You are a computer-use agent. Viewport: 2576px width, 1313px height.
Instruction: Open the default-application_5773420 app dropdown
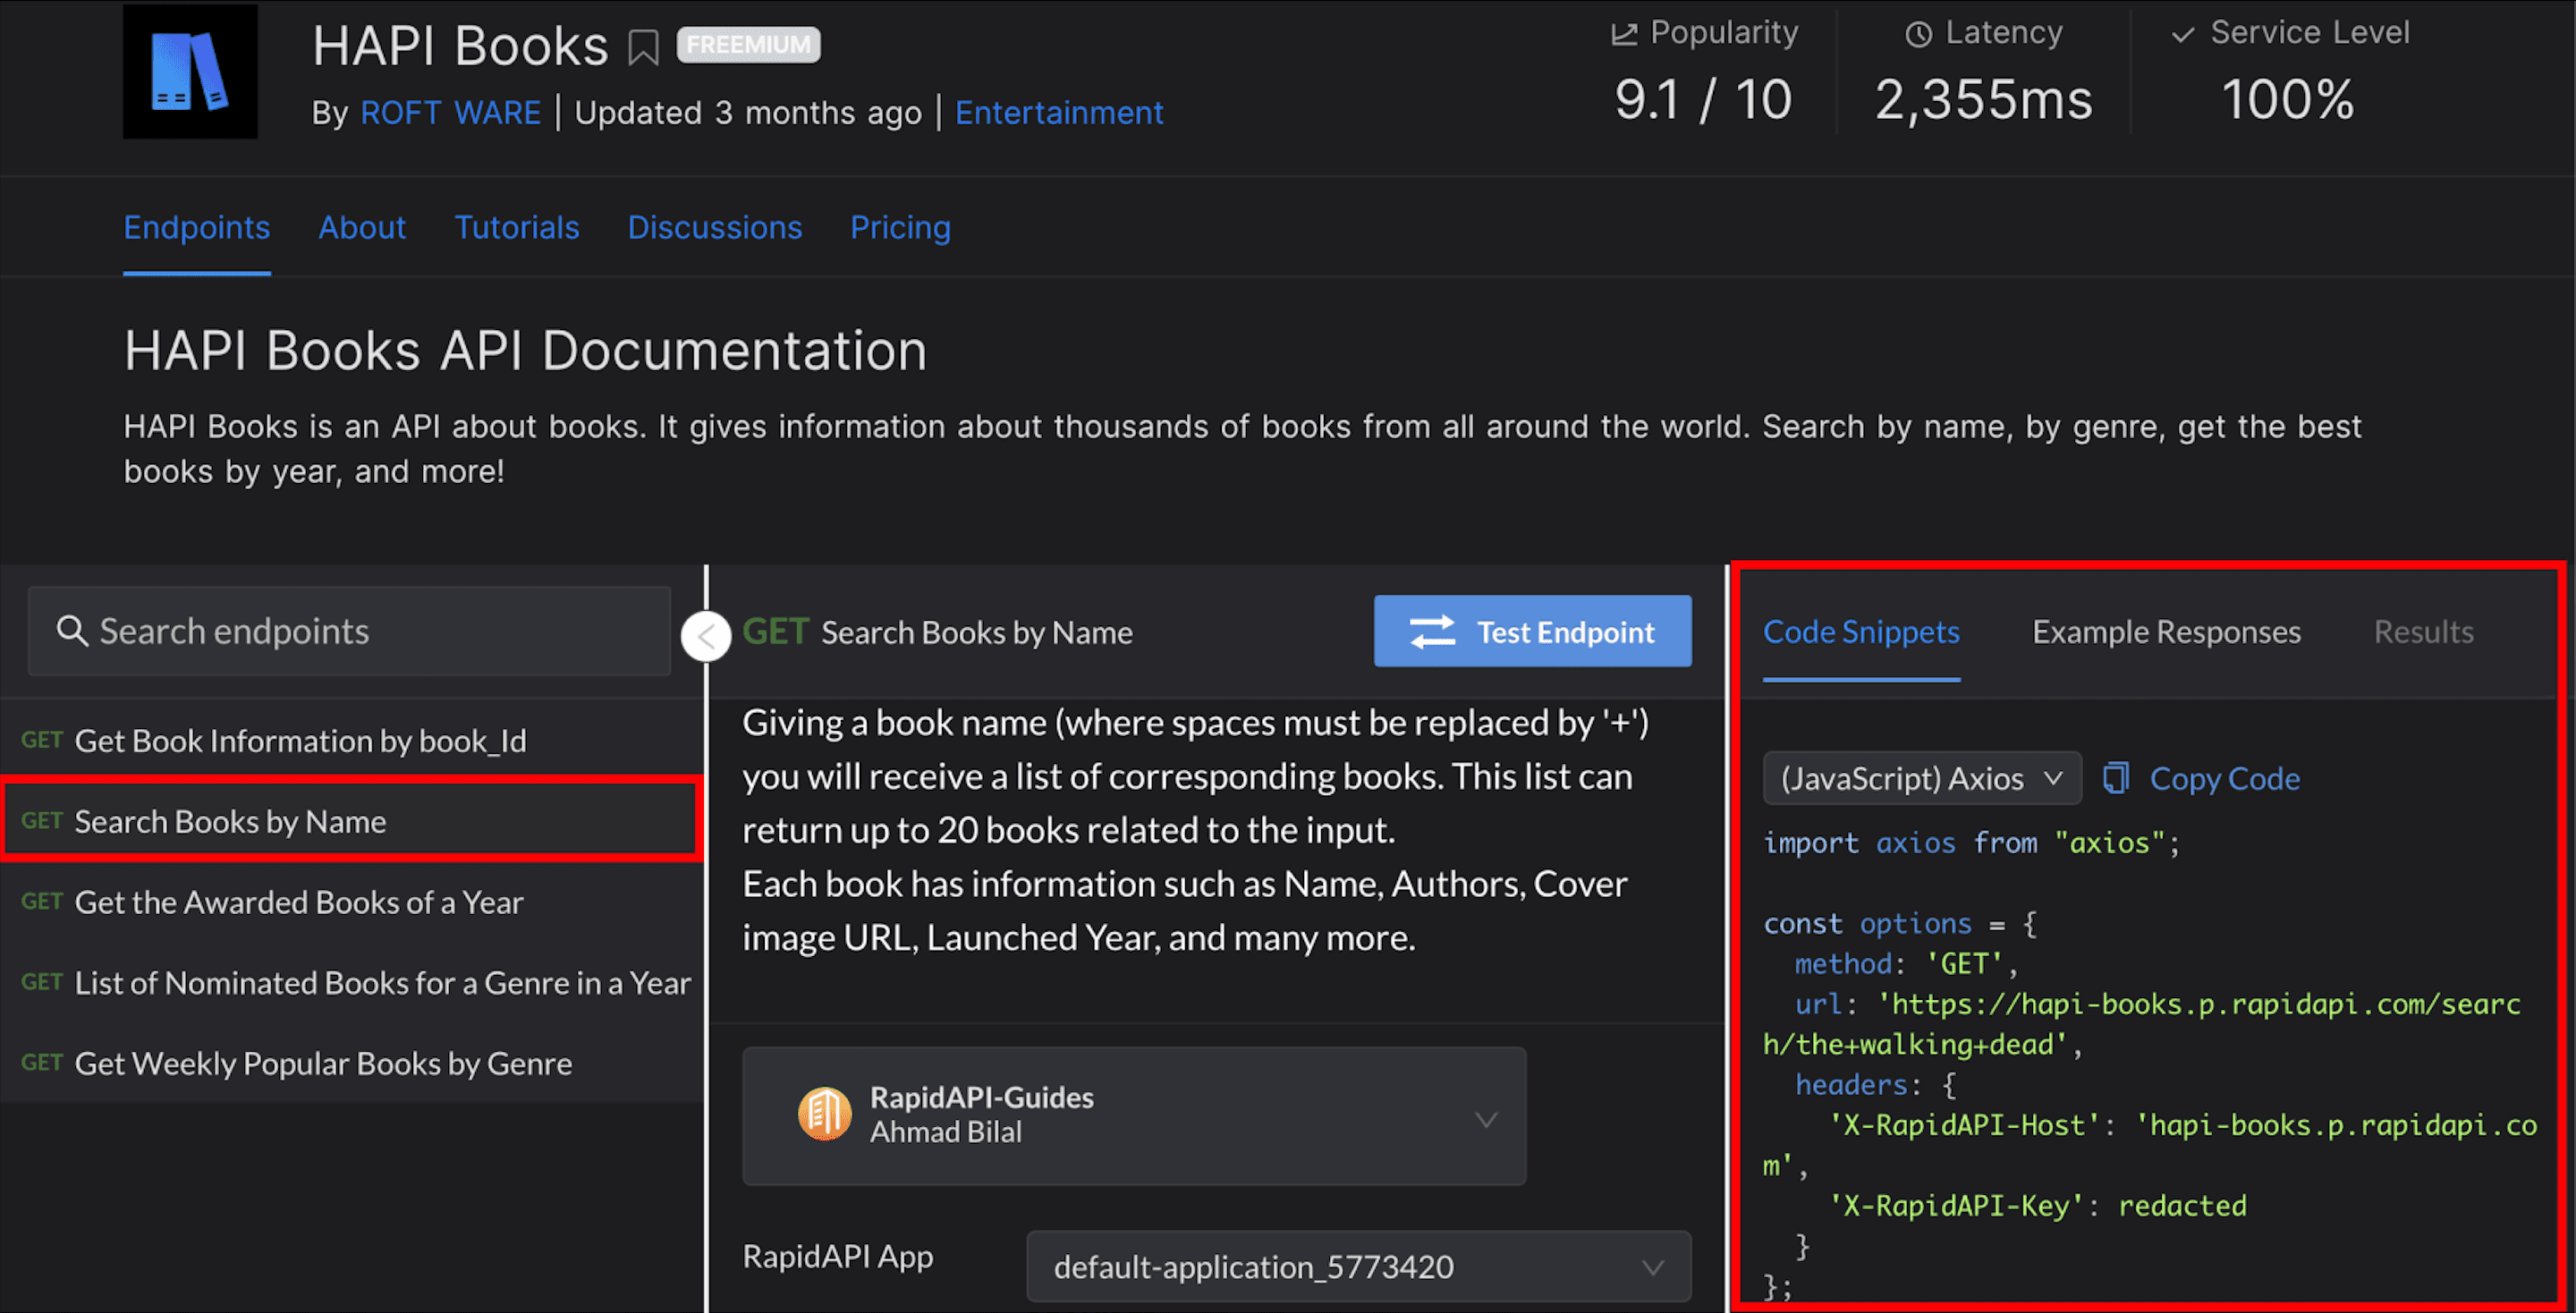point(1359,1266)
